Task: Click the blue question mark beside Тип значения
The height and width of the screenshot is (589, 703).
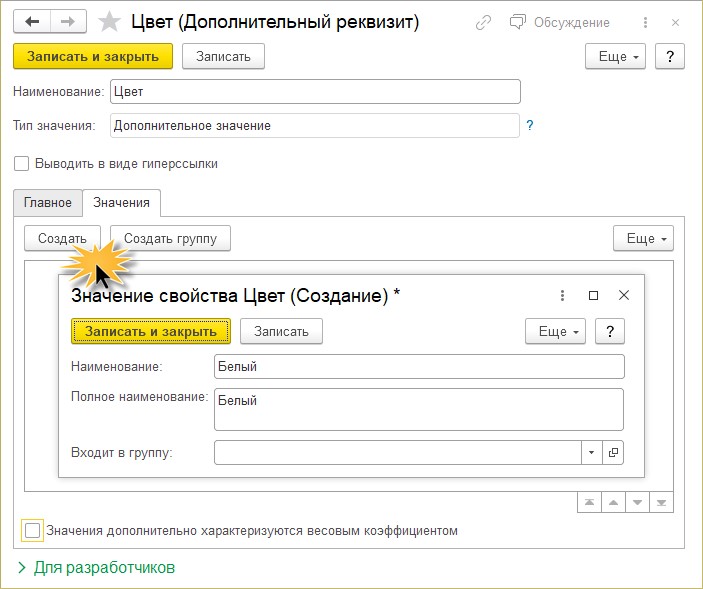Action: click(x=530, y=126)
